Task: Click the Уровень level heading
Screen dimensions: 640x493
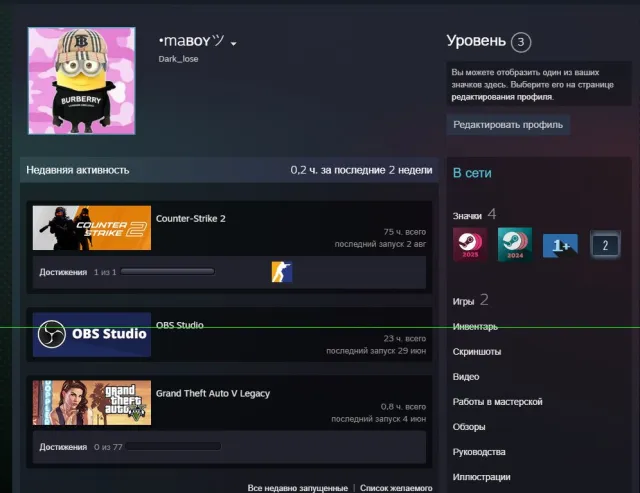Action: pyautogui.click(x=476, y=41)
